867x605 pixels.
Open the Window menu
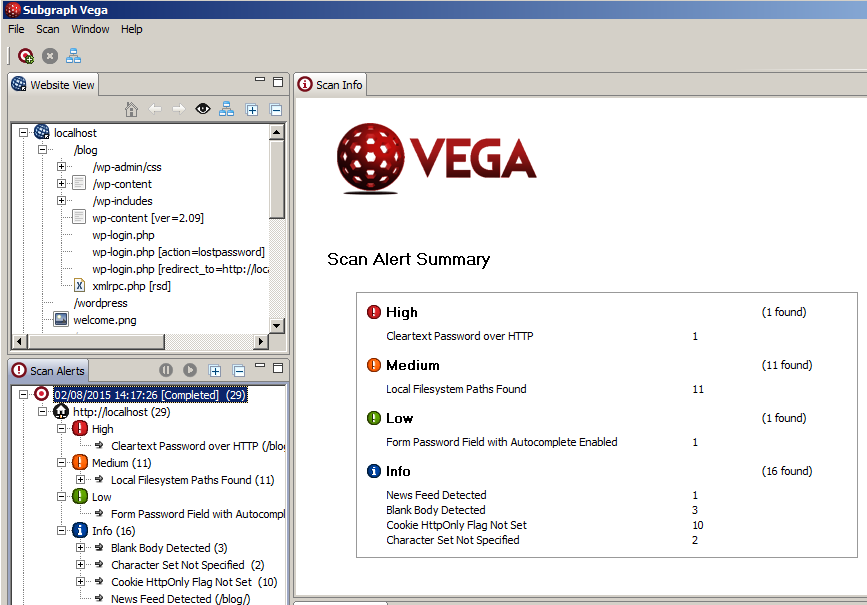pos(90,29)
